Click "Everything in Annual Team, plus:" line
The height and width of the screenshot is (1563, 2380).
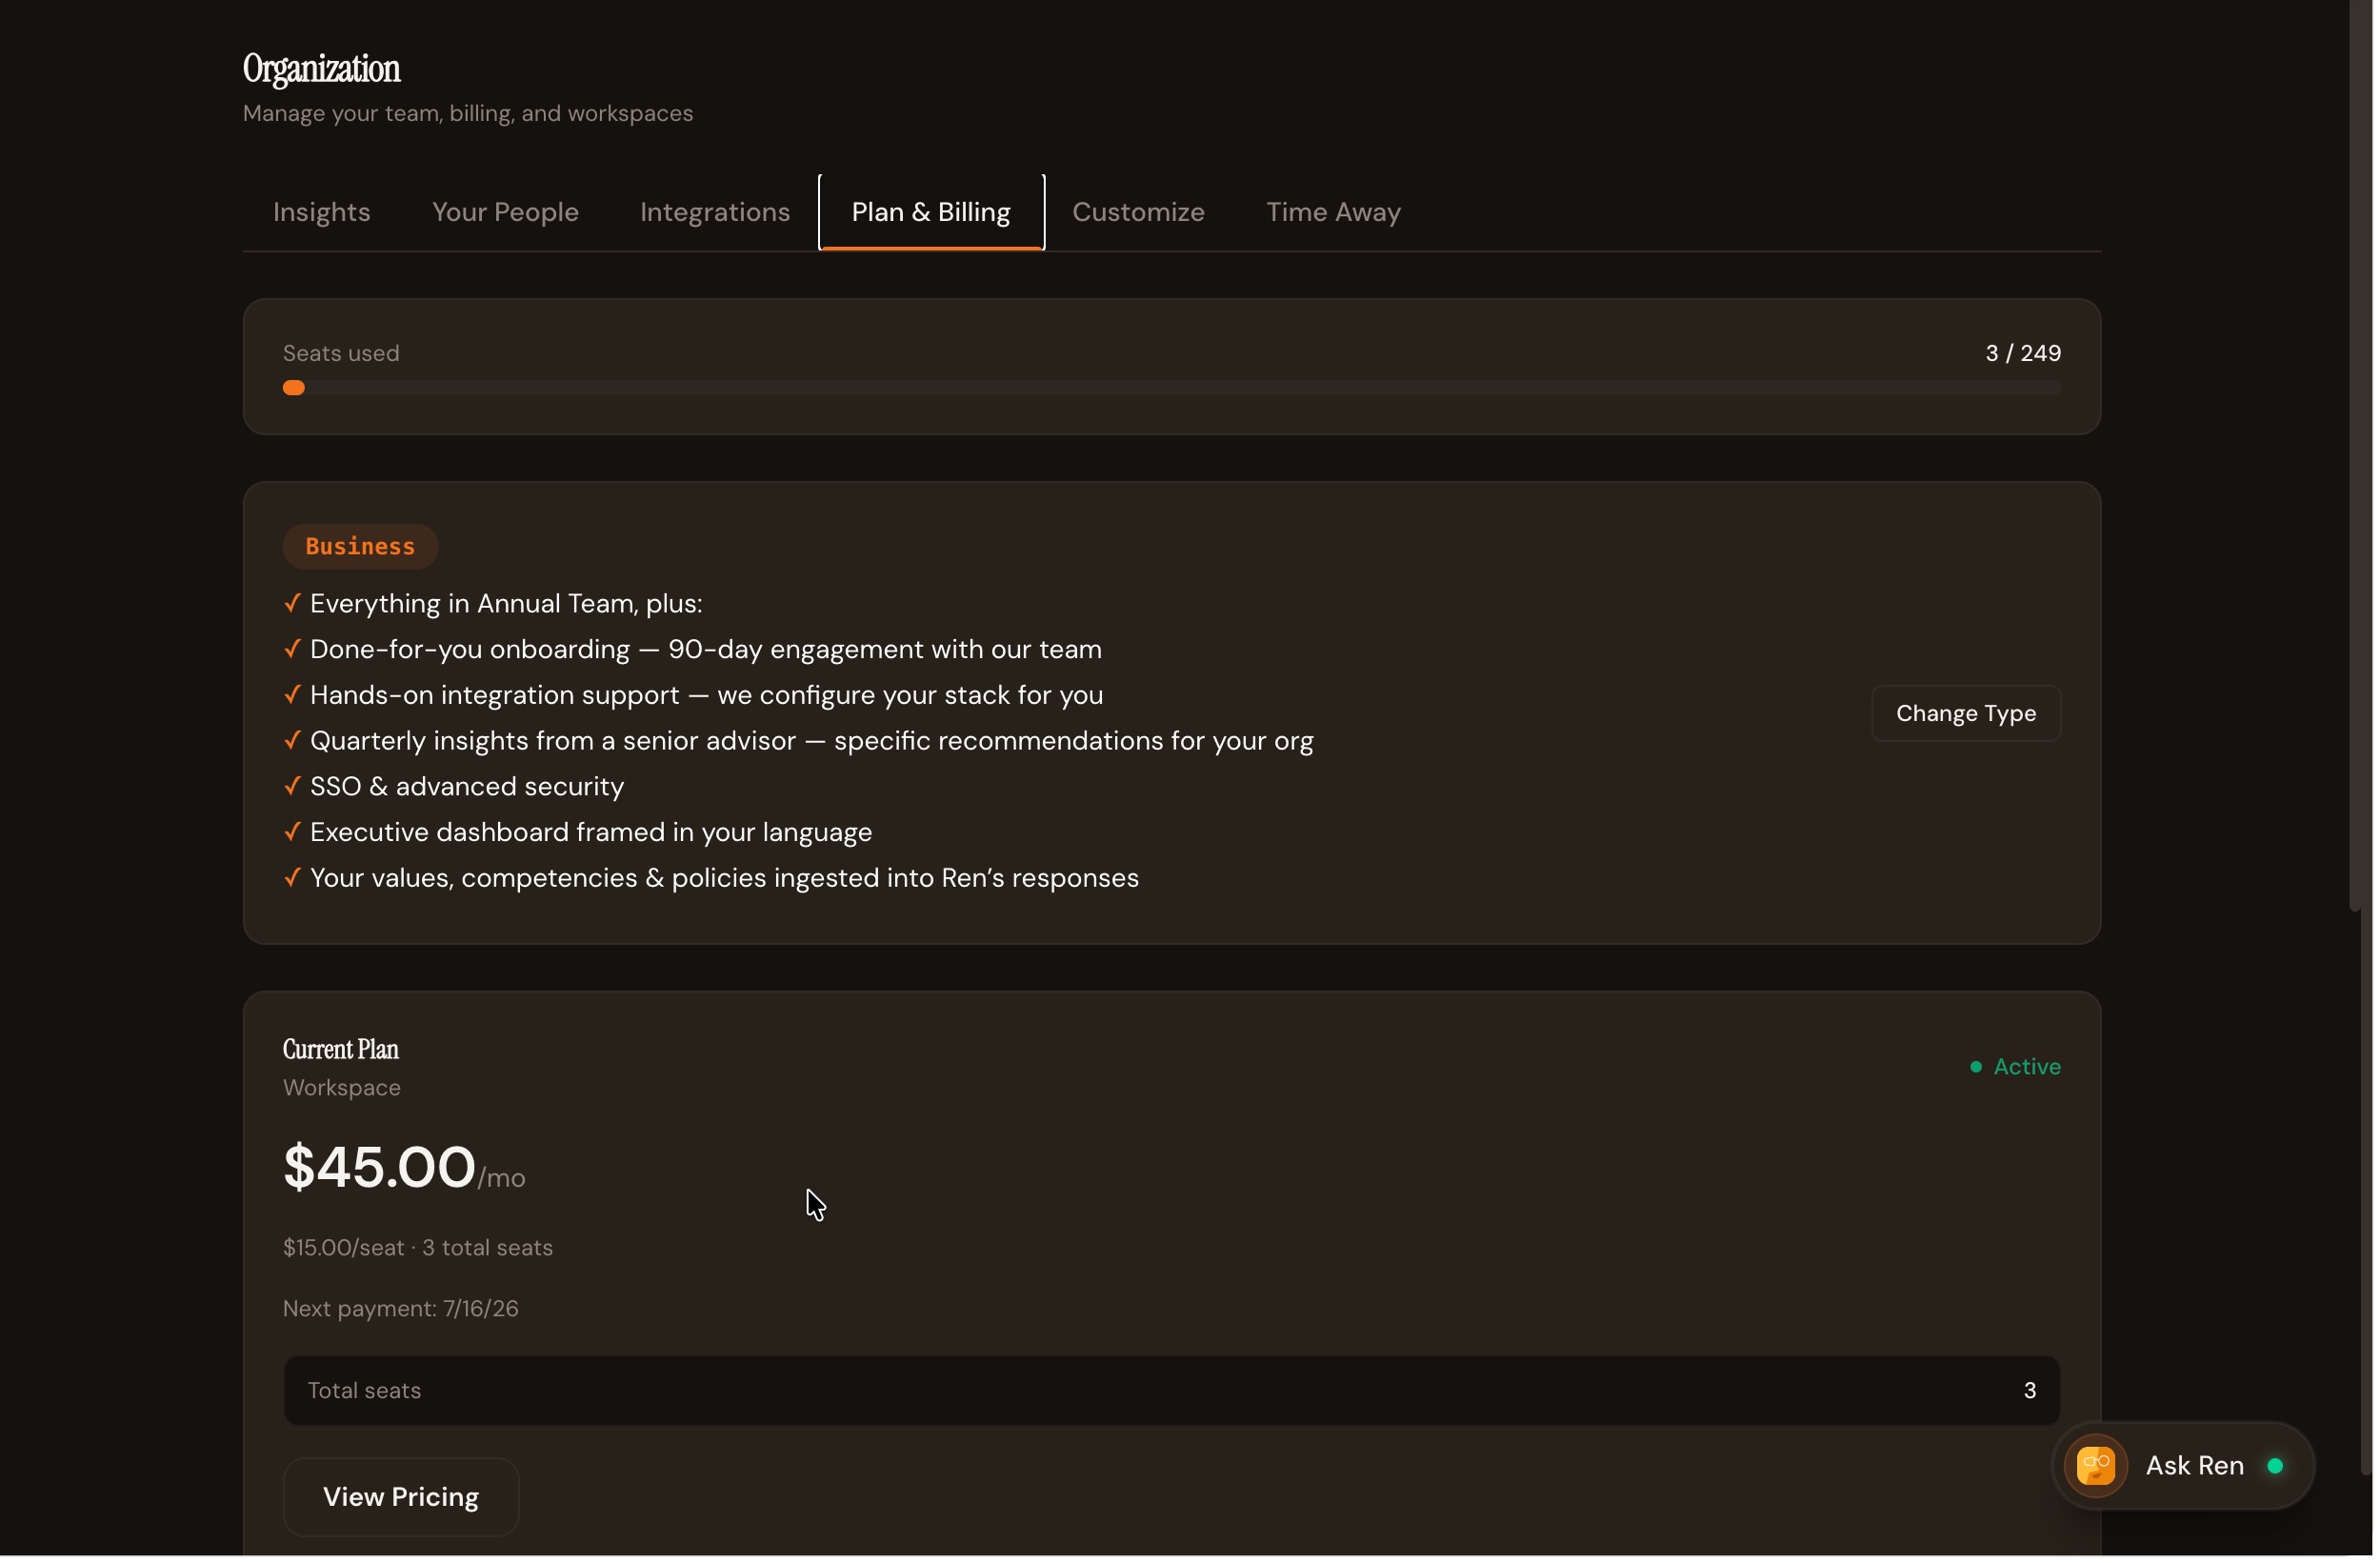pos(508,605)
